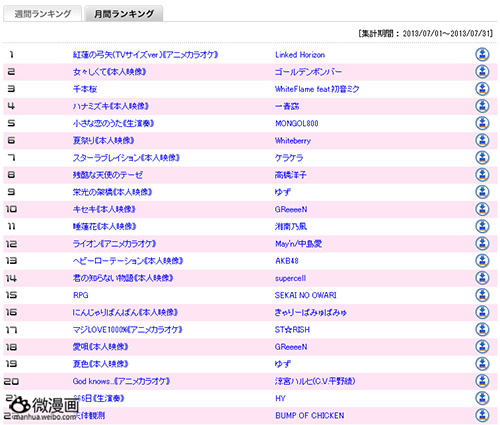This screenshot has width=500, height=425.
Task: Click artist link AKB48
Action: pyautogui.click(x=287, y=261)
